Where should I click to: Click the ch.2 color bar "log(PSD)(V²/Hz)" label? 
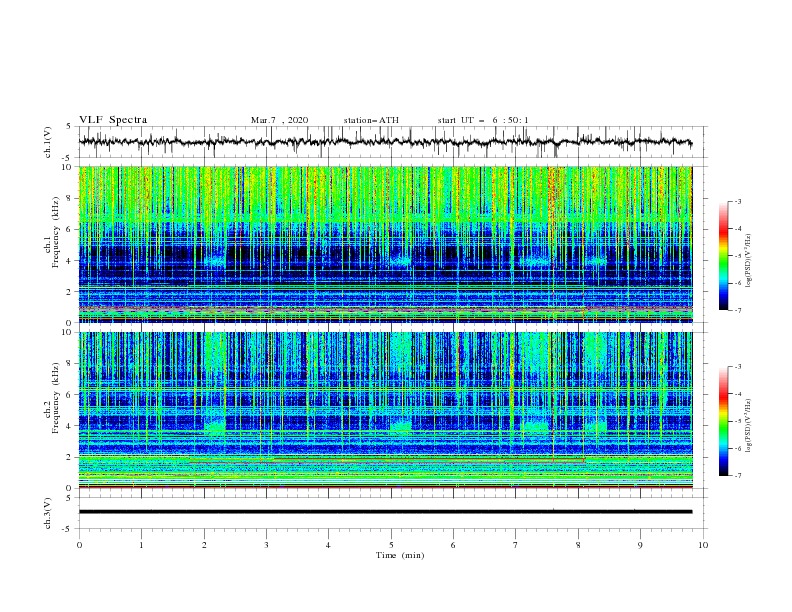(x=749, y=426)
